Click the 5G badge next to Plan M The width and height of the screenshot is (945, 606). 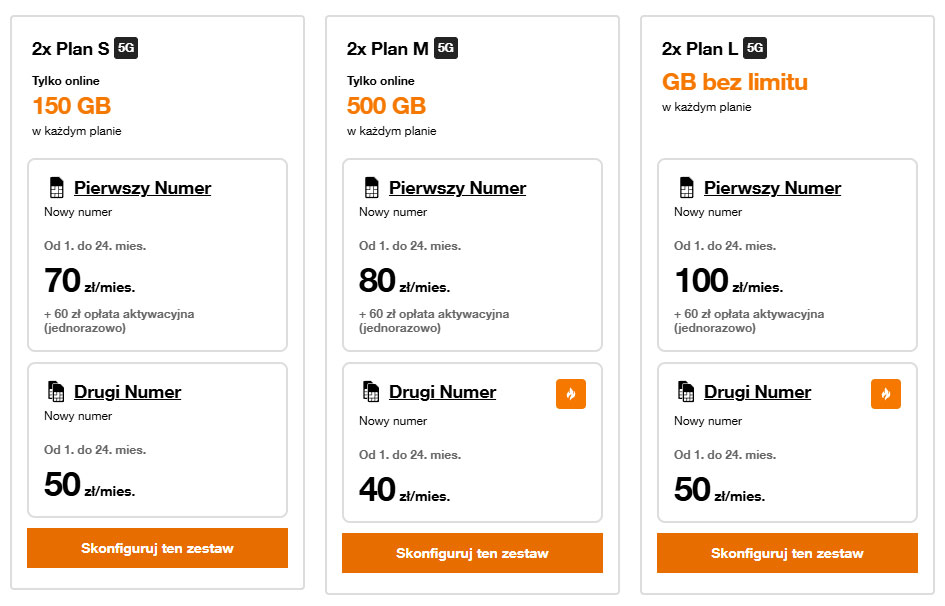[x=446, y=48]
